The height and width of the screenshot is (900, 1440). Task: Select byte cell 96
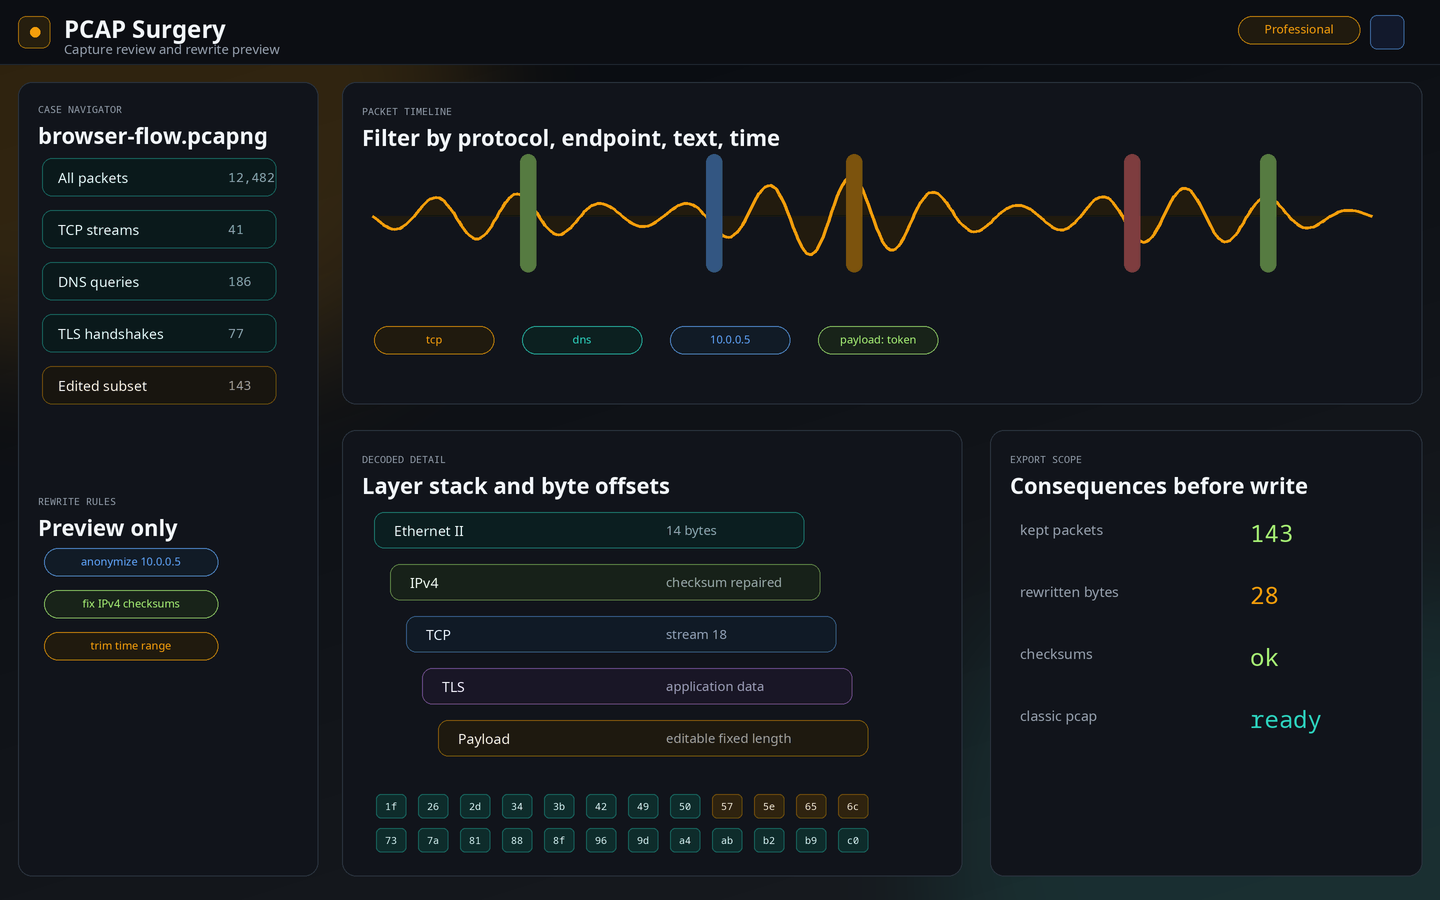[x=601, y=841]
